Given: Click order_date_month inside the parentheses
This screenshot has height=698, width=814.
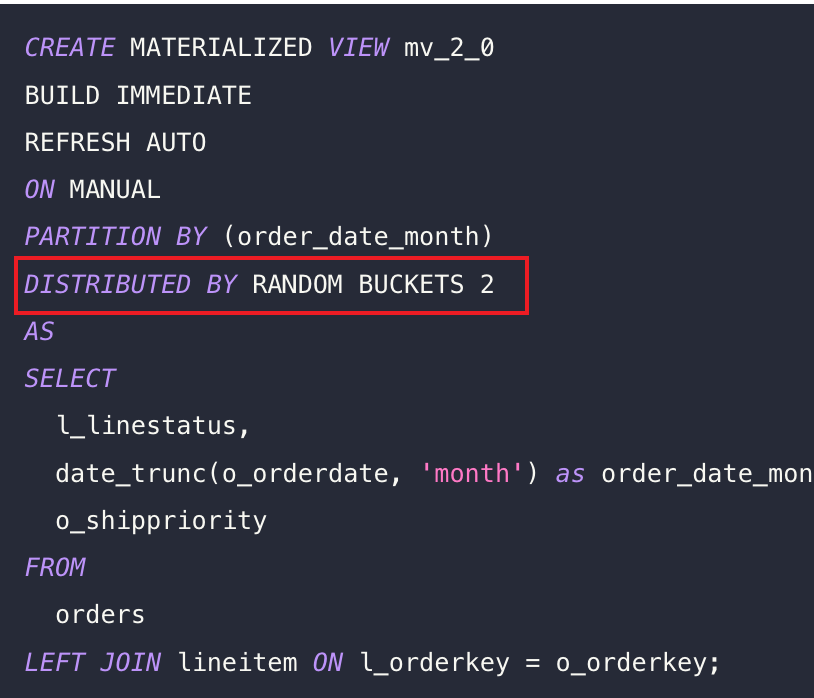Looking at the screenshot, I should pyautogui.click(x=358, y=237).
